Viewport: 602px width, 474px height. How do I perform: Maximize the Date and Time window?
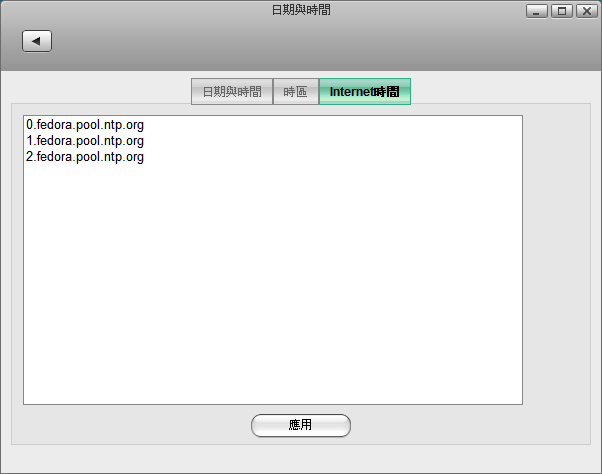(561, 11)
